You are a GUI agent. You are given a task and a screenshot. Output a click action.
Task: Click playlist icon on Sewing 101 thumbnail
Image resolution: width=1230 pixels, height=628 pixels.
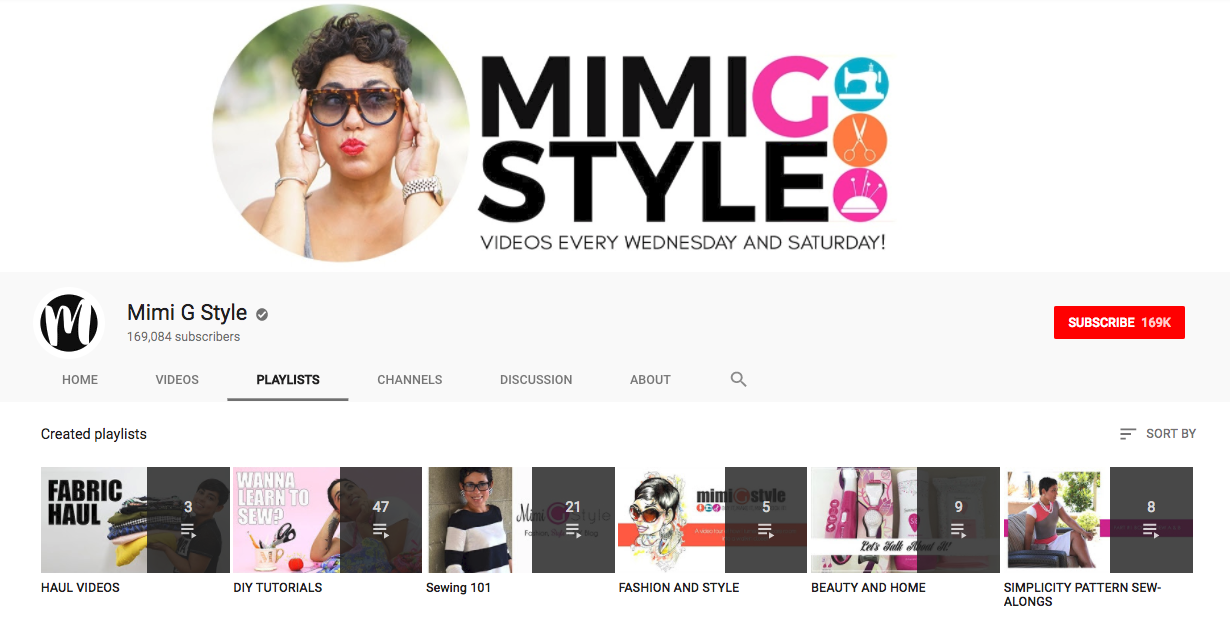tap(573, 530)
